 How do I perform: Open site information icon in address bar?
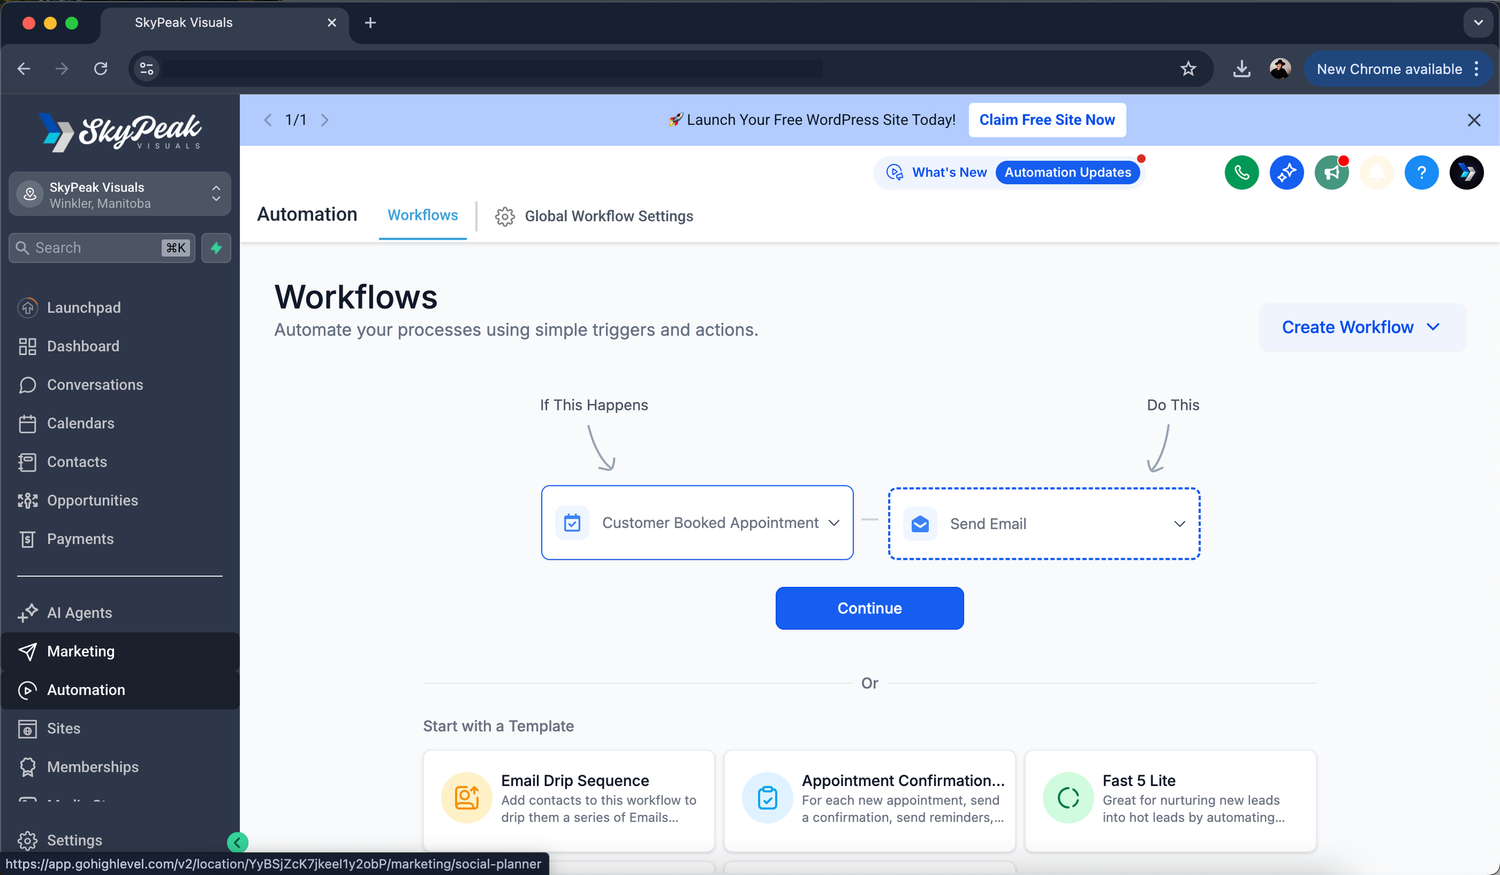pos(147,69)
